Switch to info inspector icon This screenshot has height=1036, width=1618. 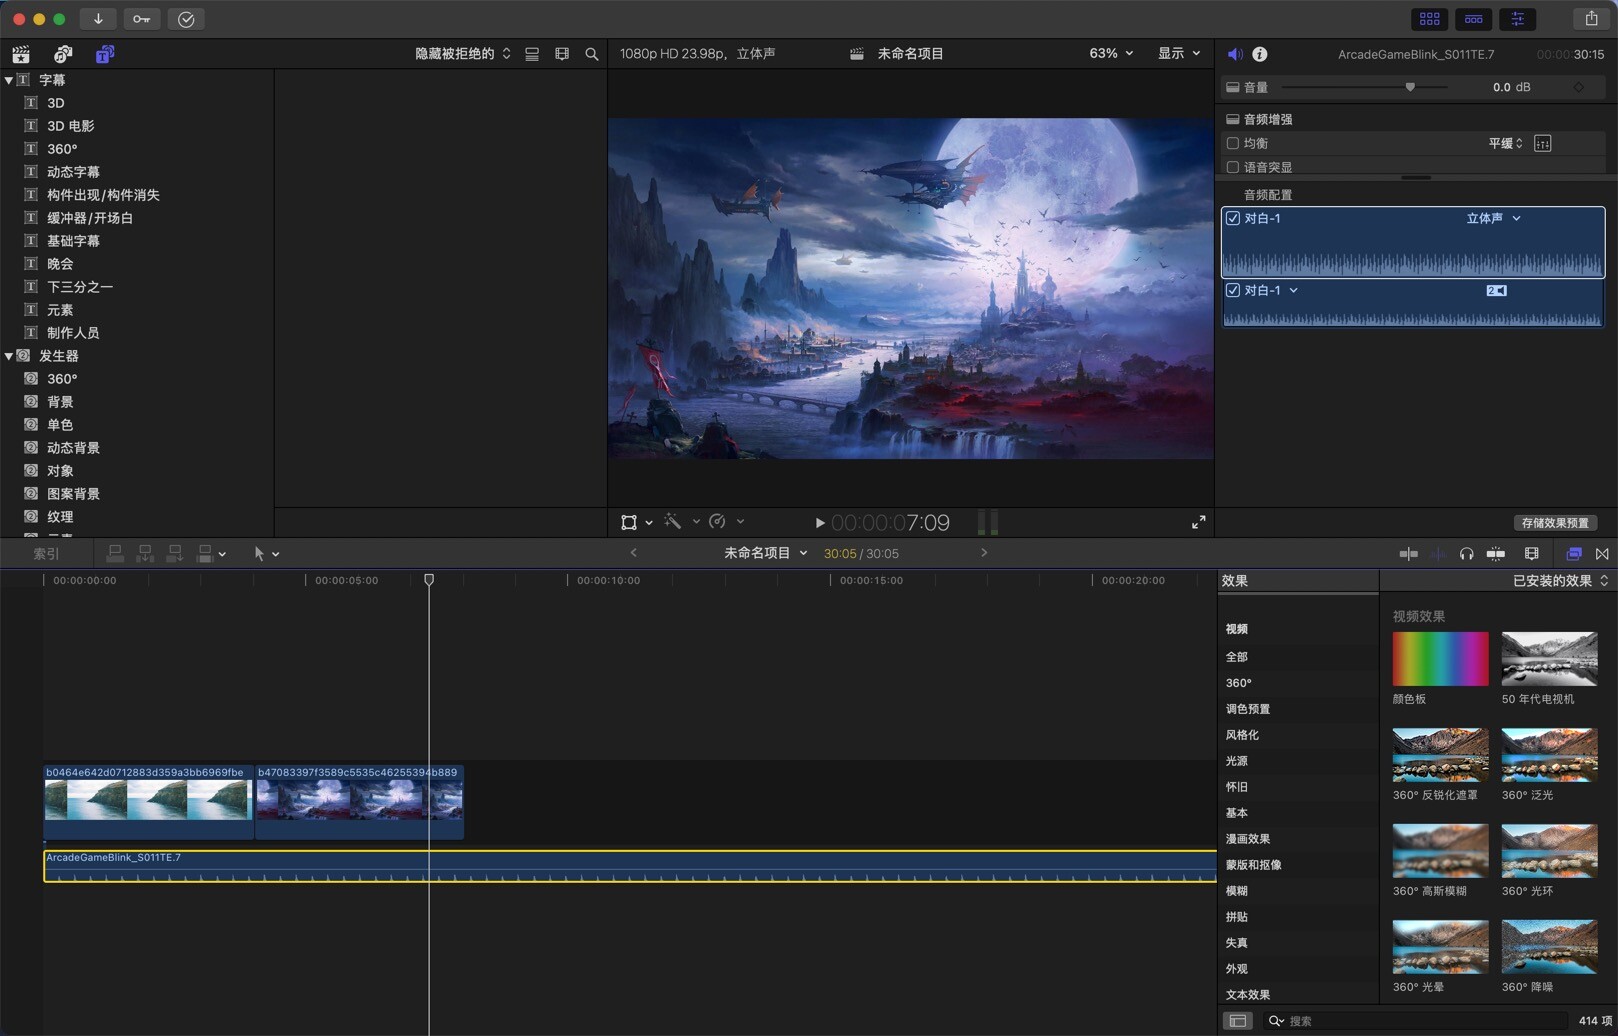1260,54
